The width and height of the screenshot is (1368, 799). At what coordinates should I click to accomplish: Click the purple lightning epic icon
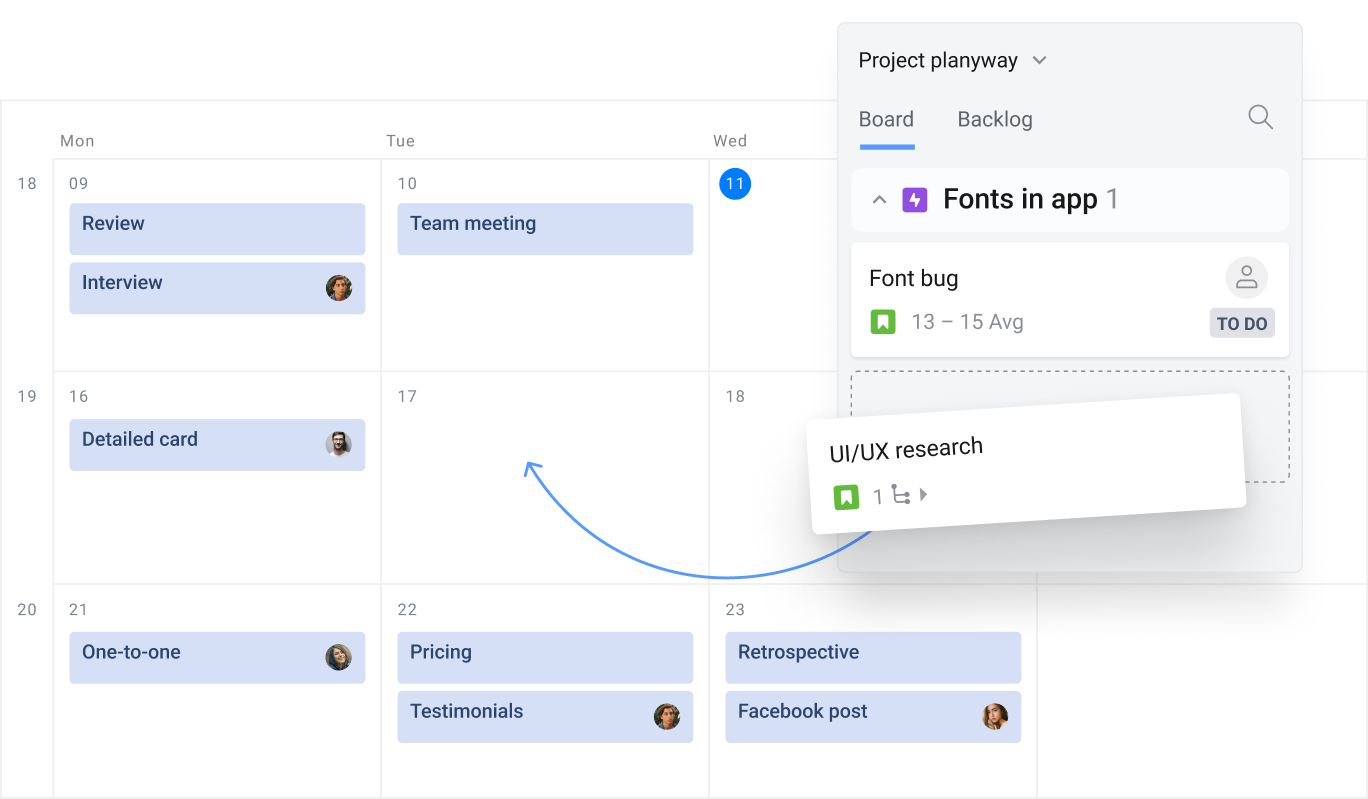(x=916, y=199)
